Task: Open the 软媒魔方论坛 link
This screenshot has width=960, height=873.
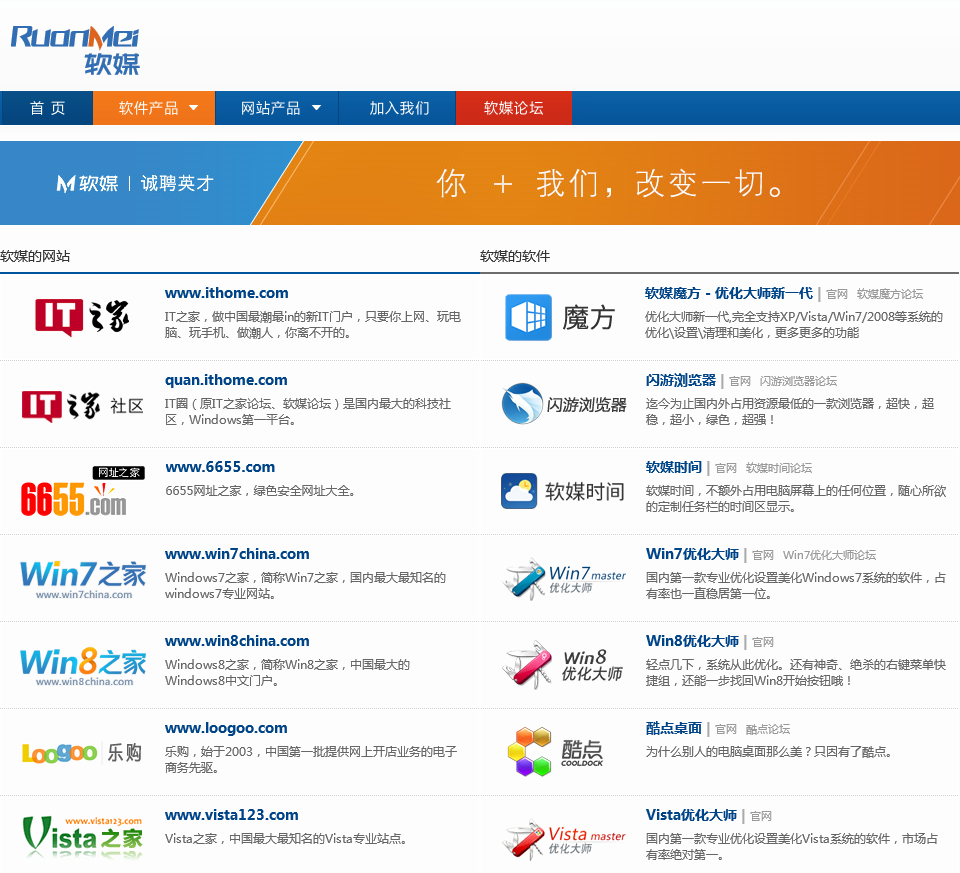Action: pos(890,294)
